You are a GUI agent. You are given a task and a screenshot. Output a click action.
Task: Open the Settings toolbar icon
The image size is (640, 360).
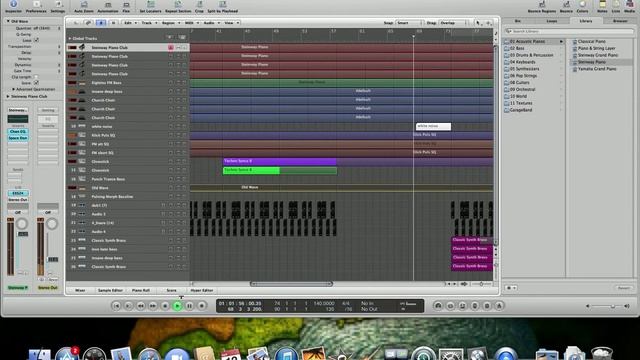coord(58,6)
